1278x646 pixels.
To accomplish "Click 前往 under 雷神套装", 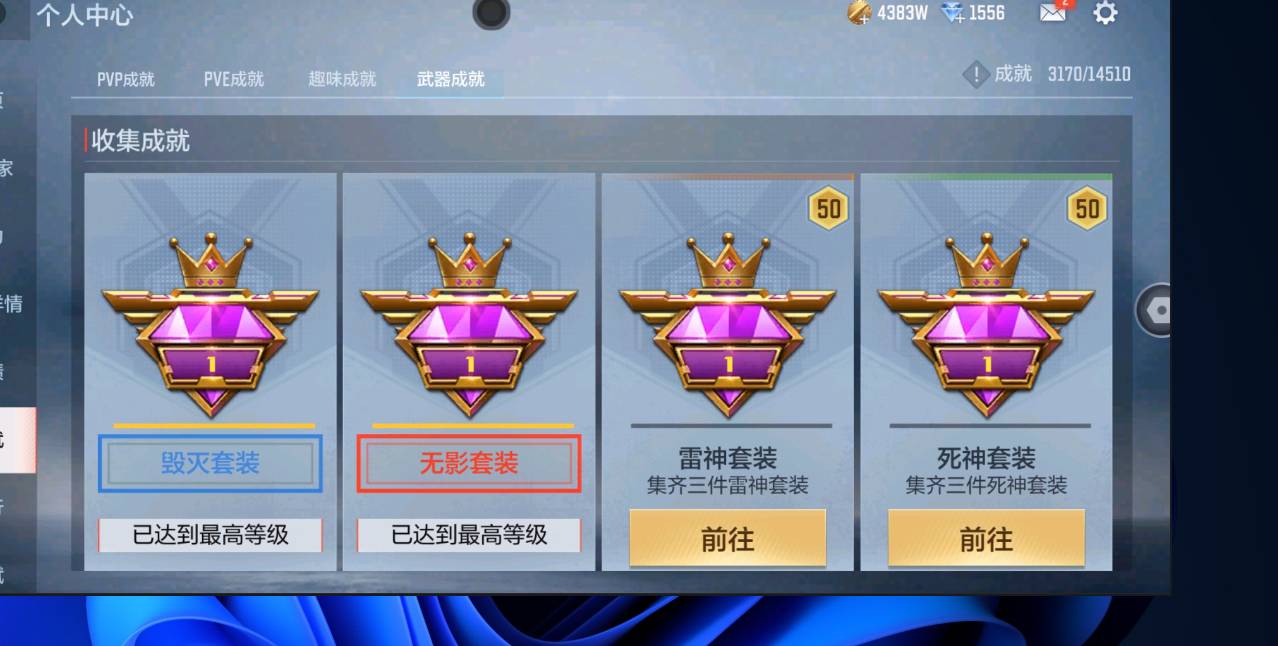I will coord(728,539).
